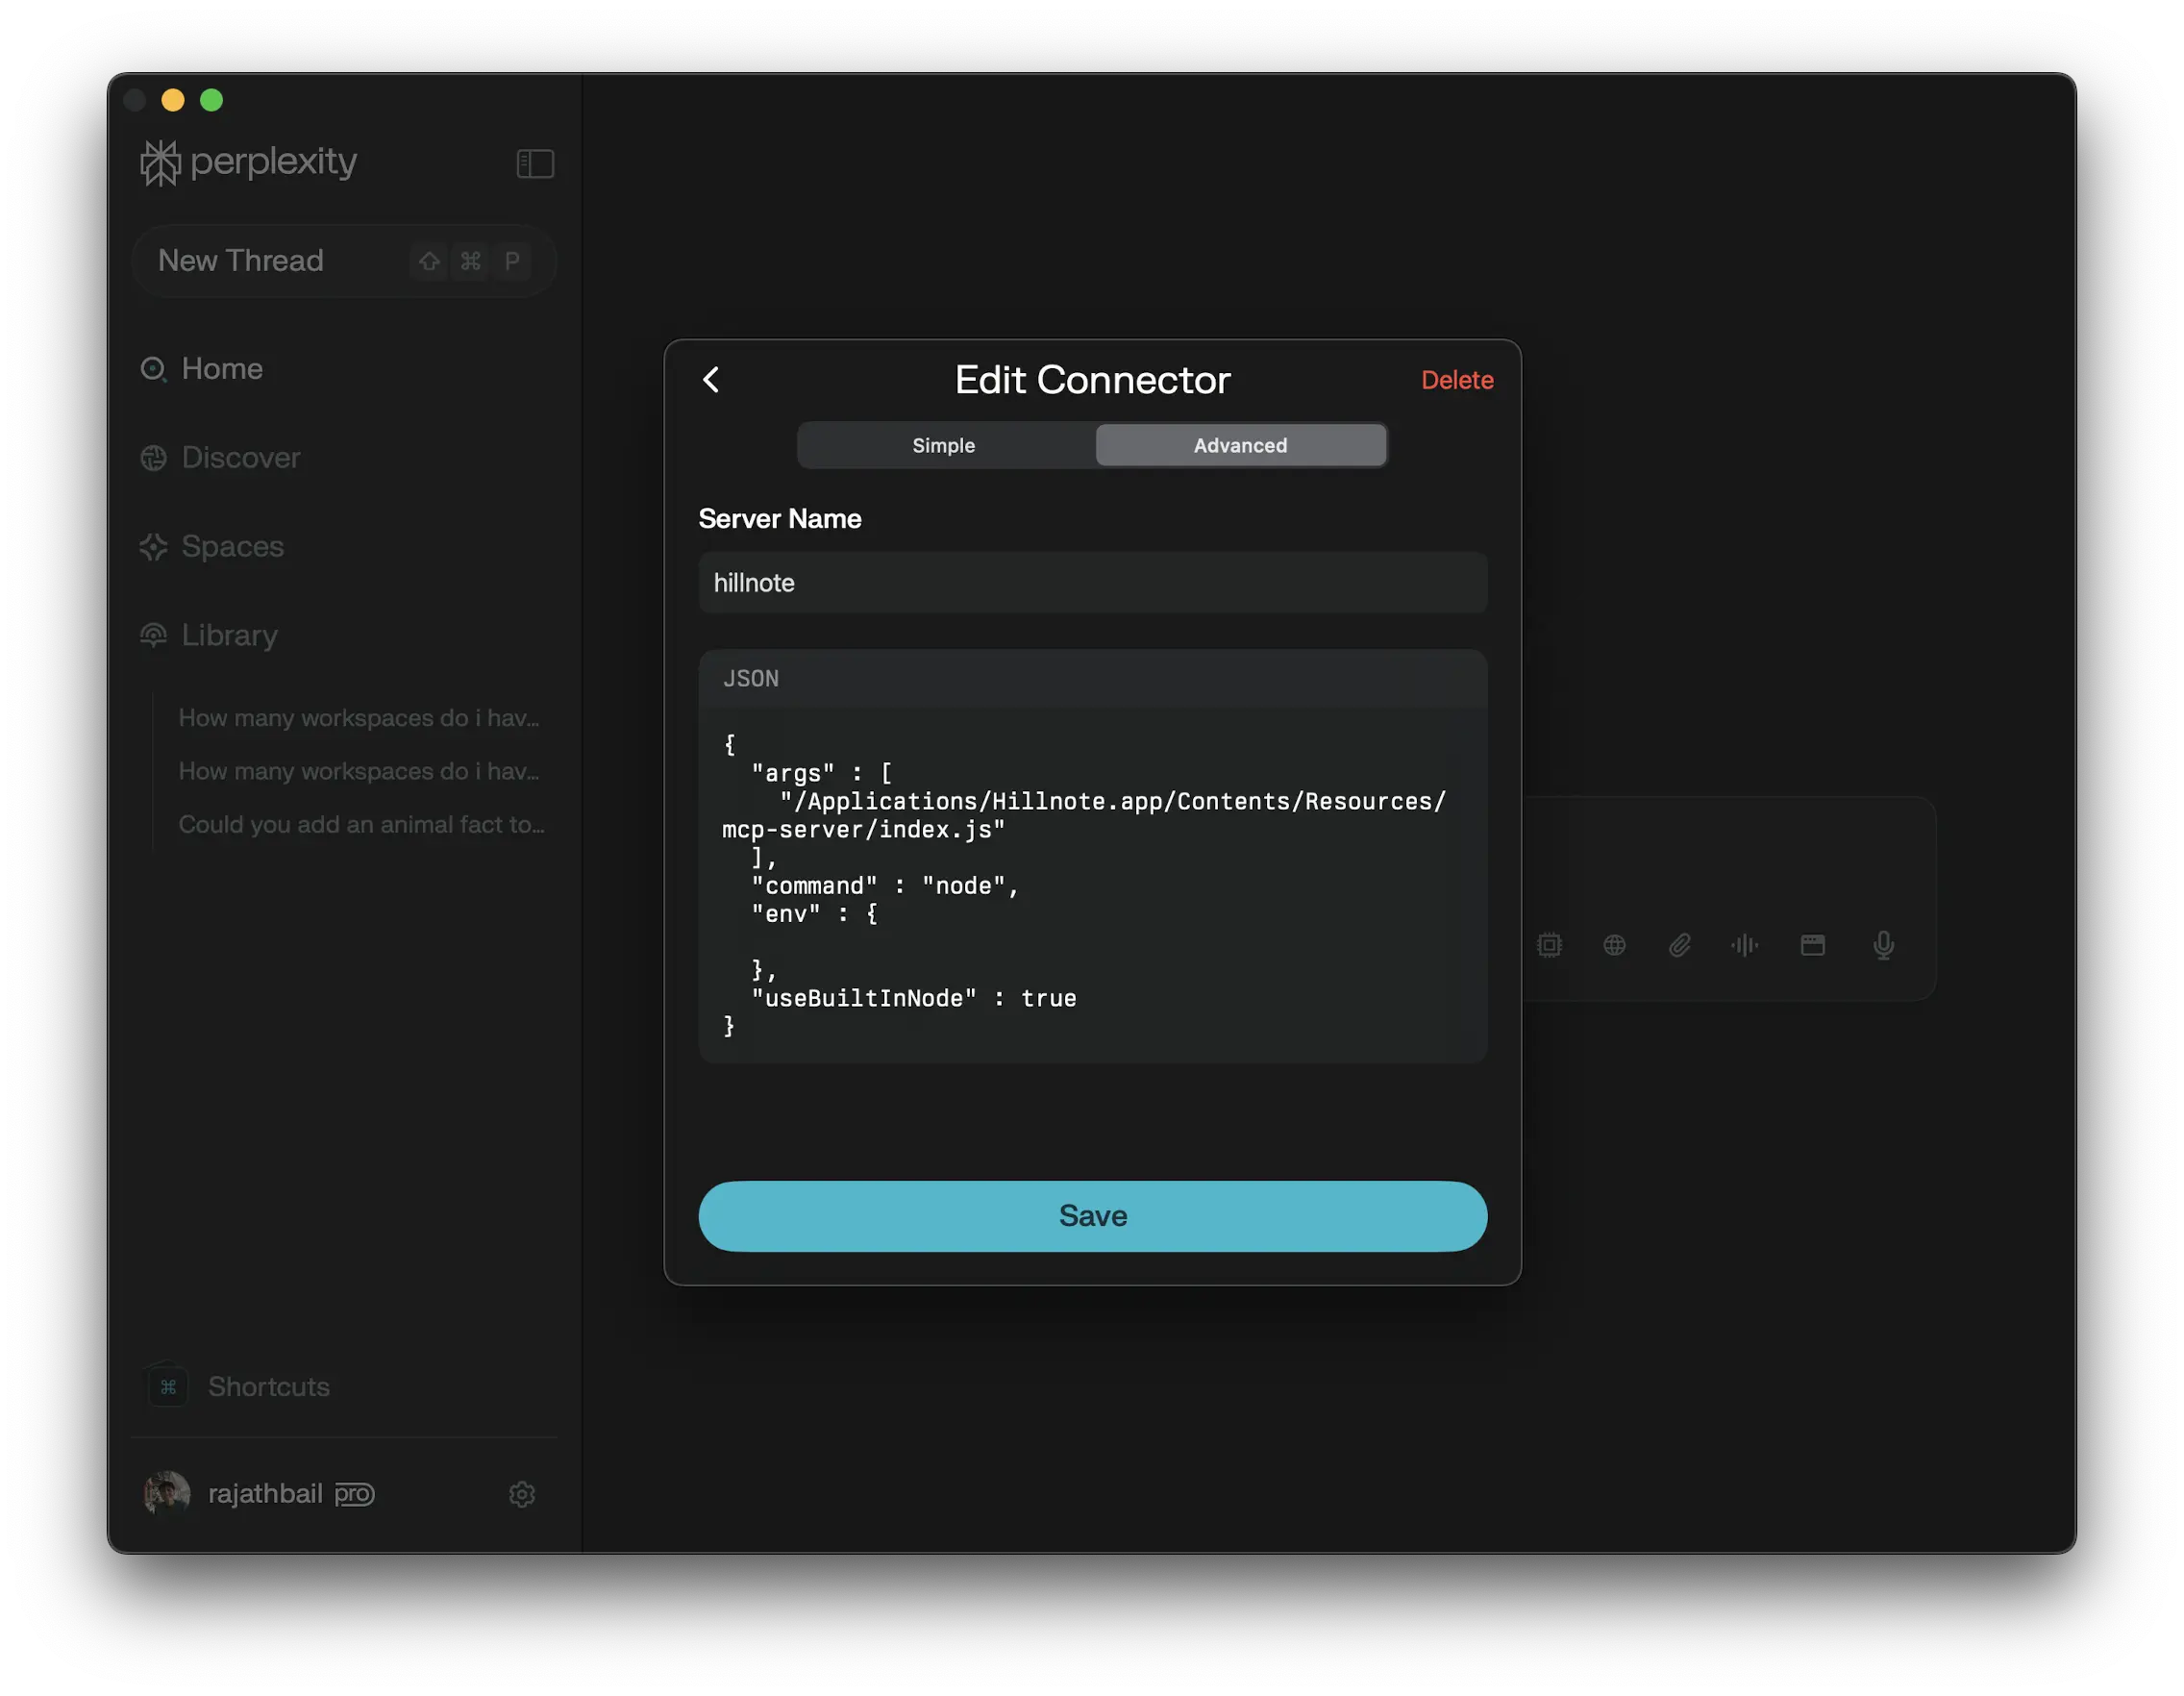This screenshot has height=1696, width=2184.
Task: Select the Advanced tab
Action: [x=1240, y=445]
